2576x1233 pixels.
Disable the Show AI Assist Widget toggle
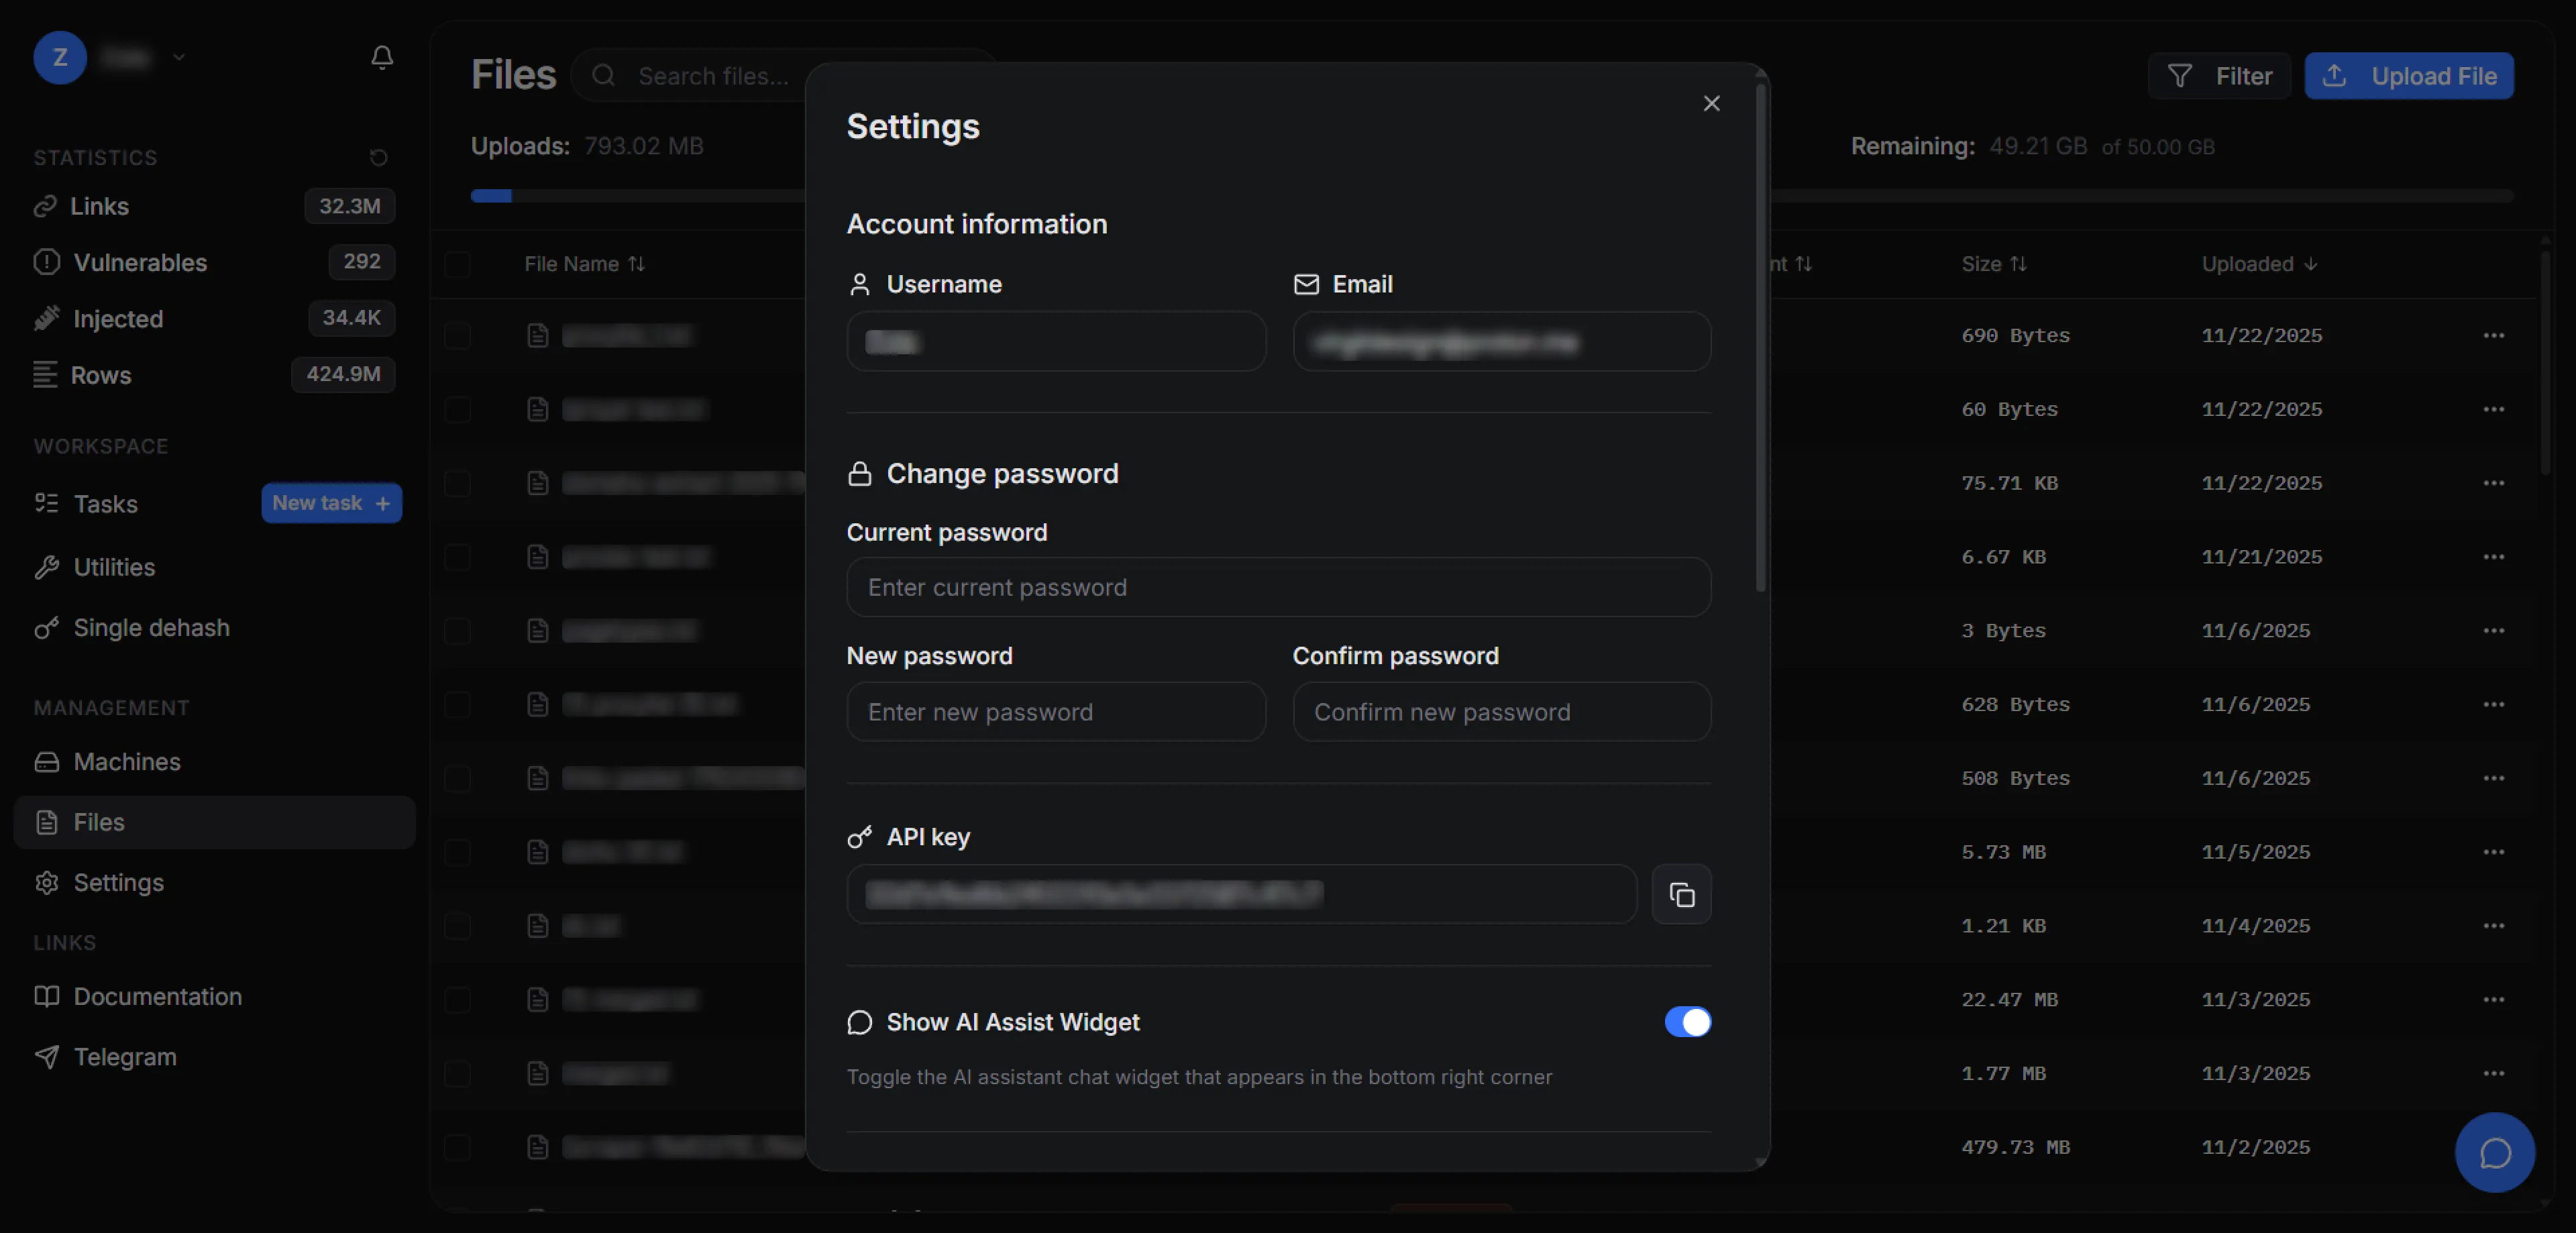point(1687,1022)
